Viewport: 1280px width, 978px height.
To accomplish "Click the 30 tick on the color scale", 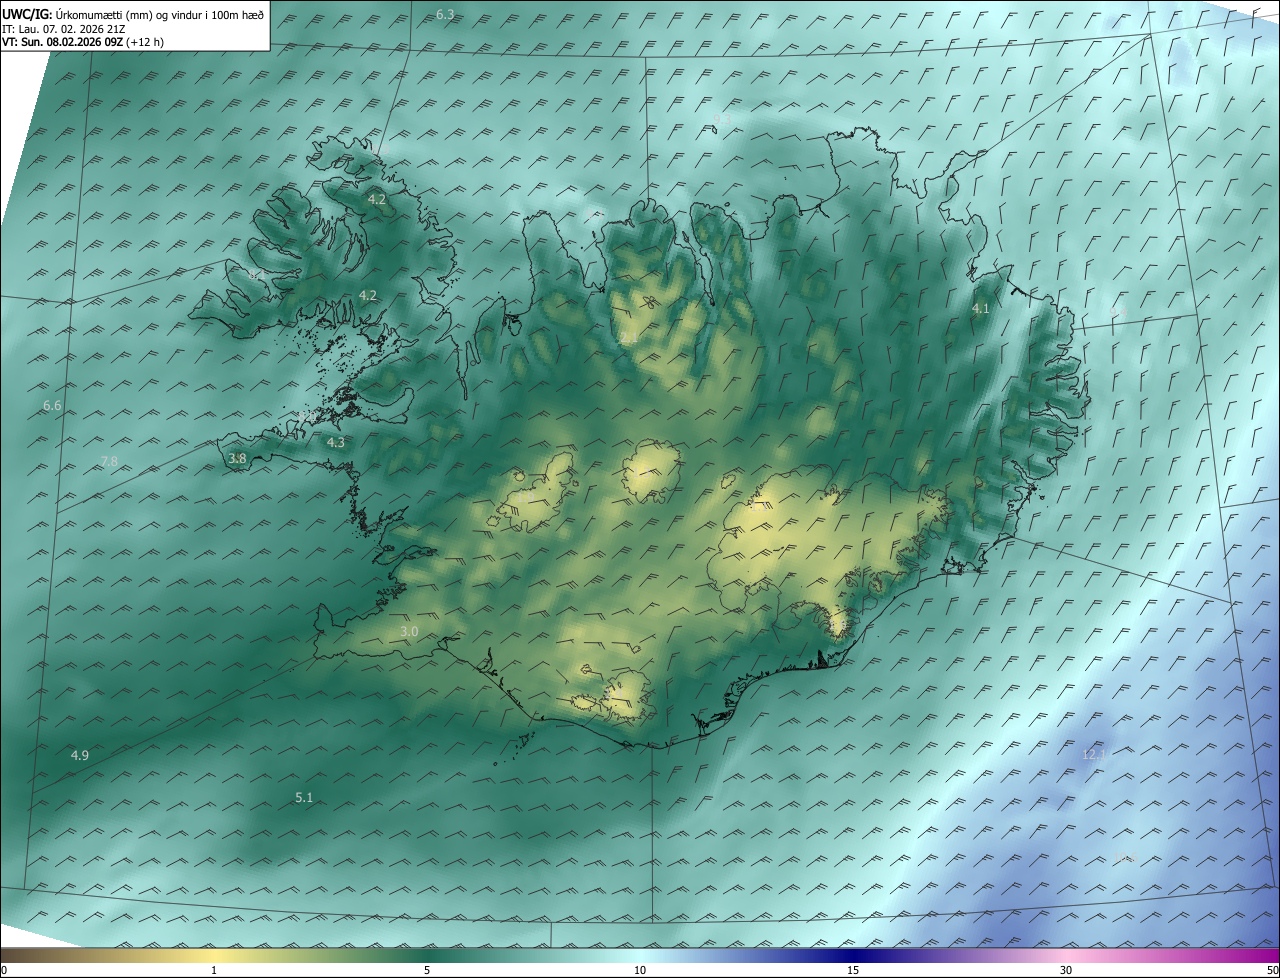I will point(1066,970).
